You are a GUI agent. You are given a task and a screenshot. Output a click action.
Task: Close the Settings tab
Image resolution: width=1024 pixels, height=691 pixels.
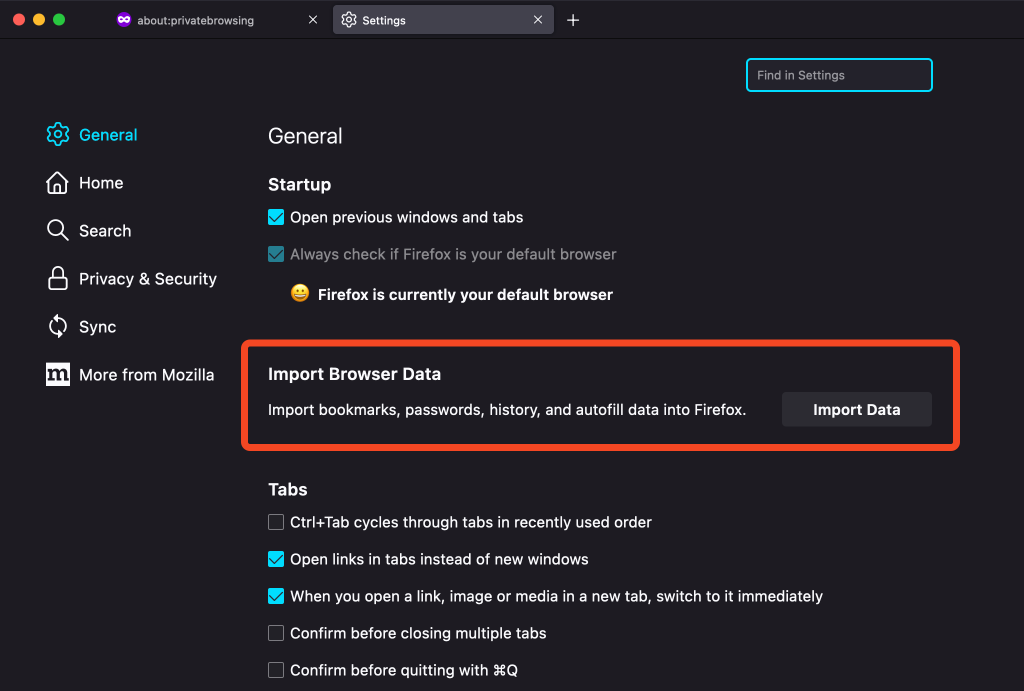click(538, 20)
